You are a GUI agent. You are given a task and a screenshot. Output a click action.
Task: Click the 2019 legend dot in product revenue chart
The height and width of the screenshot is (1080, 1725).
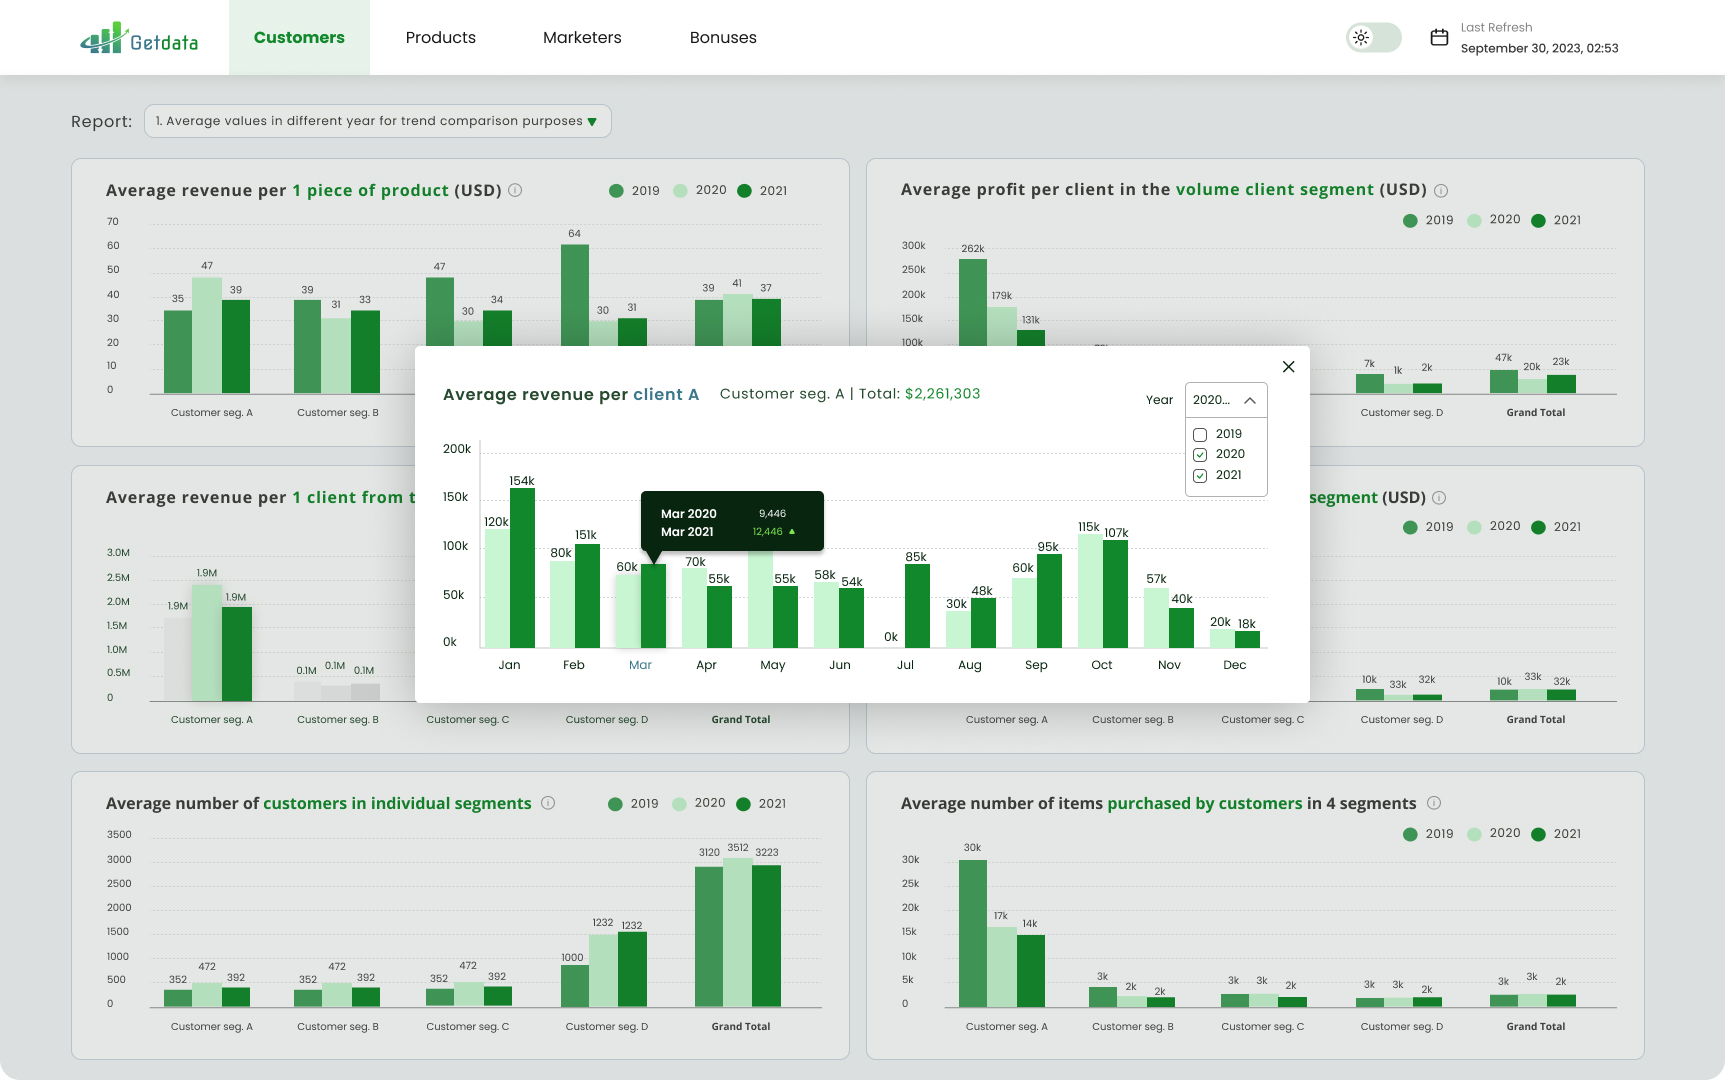[616, 191]
